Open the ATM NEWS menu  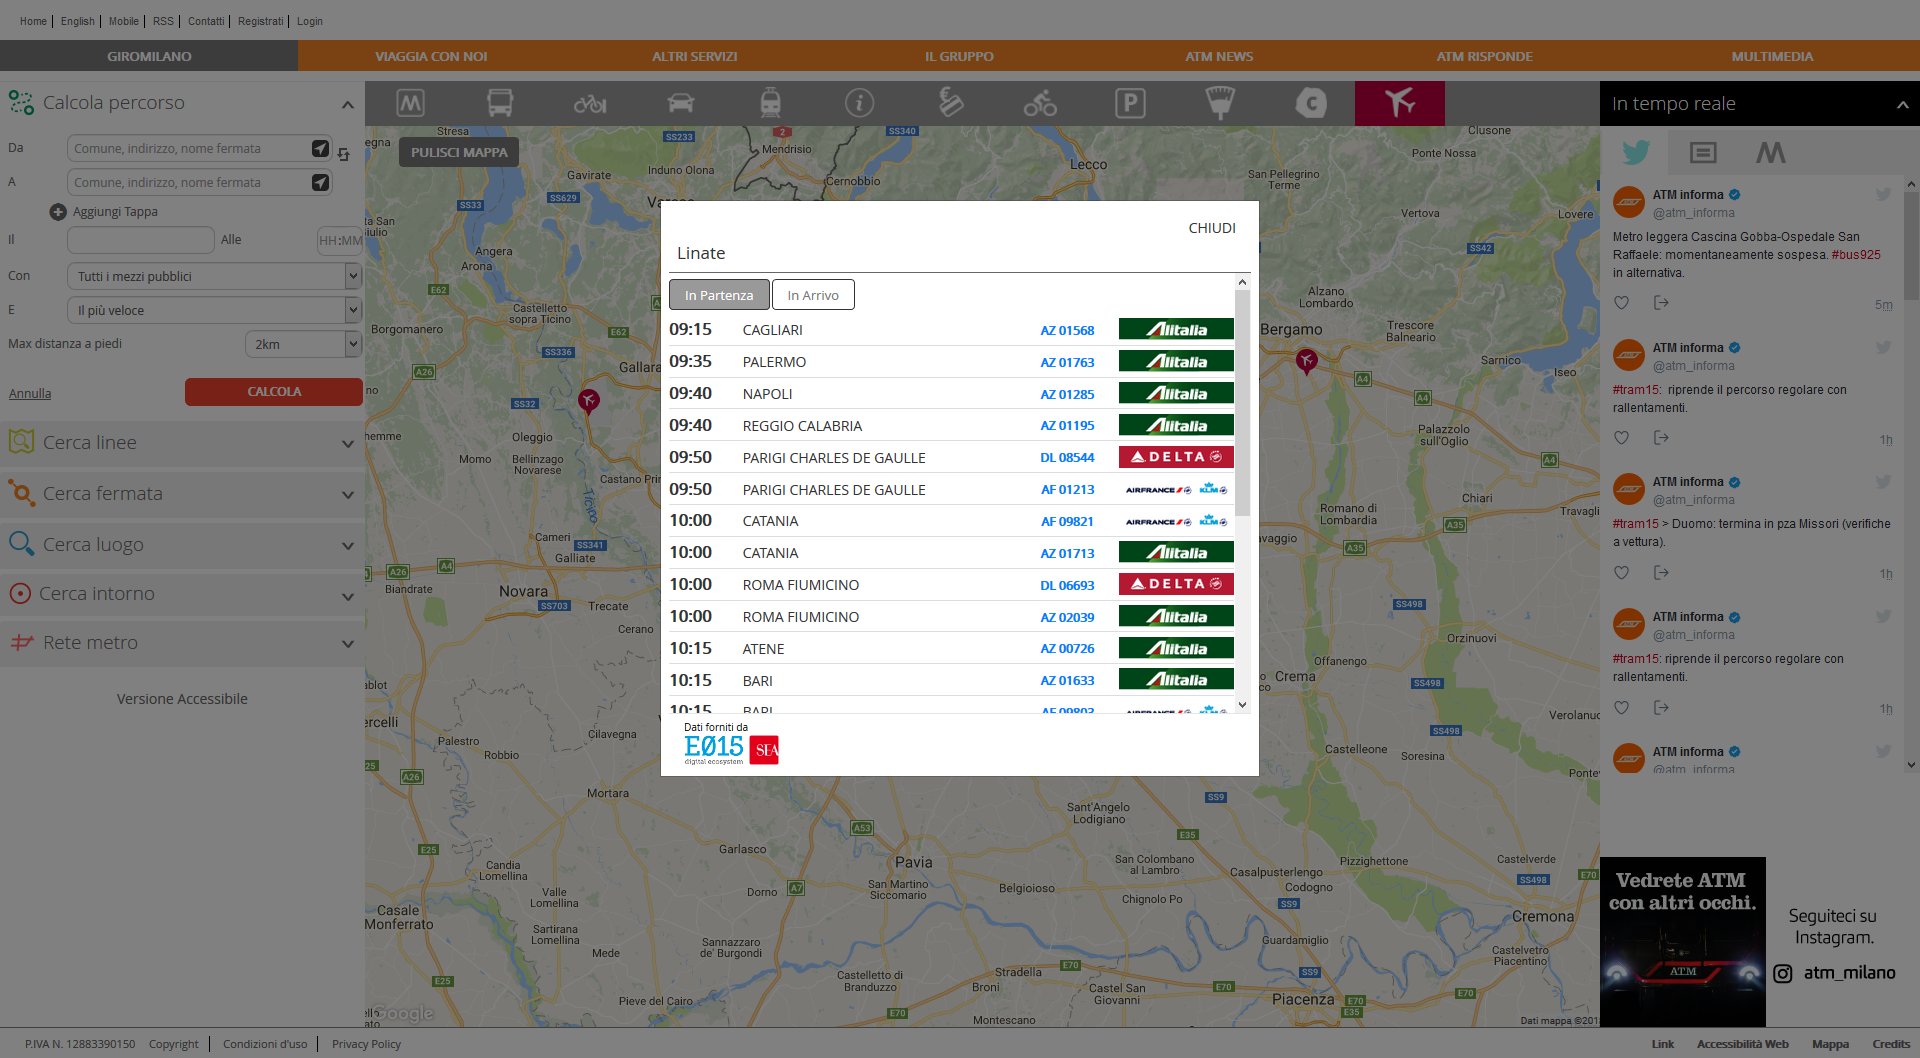1218,56
